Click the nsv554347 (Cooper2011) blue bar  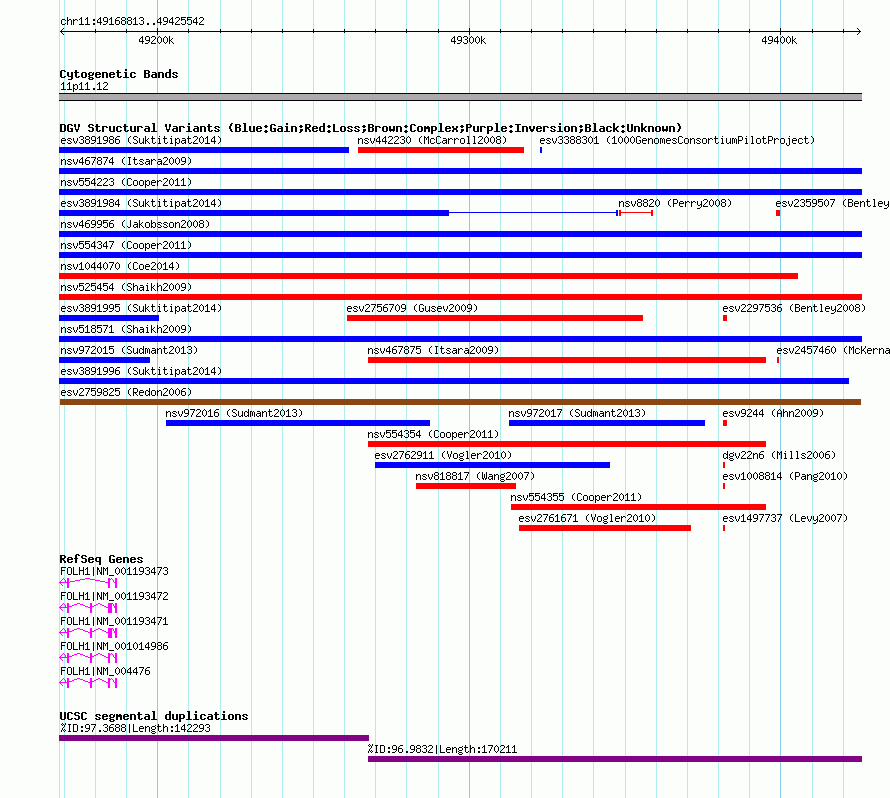click(460, 255)
